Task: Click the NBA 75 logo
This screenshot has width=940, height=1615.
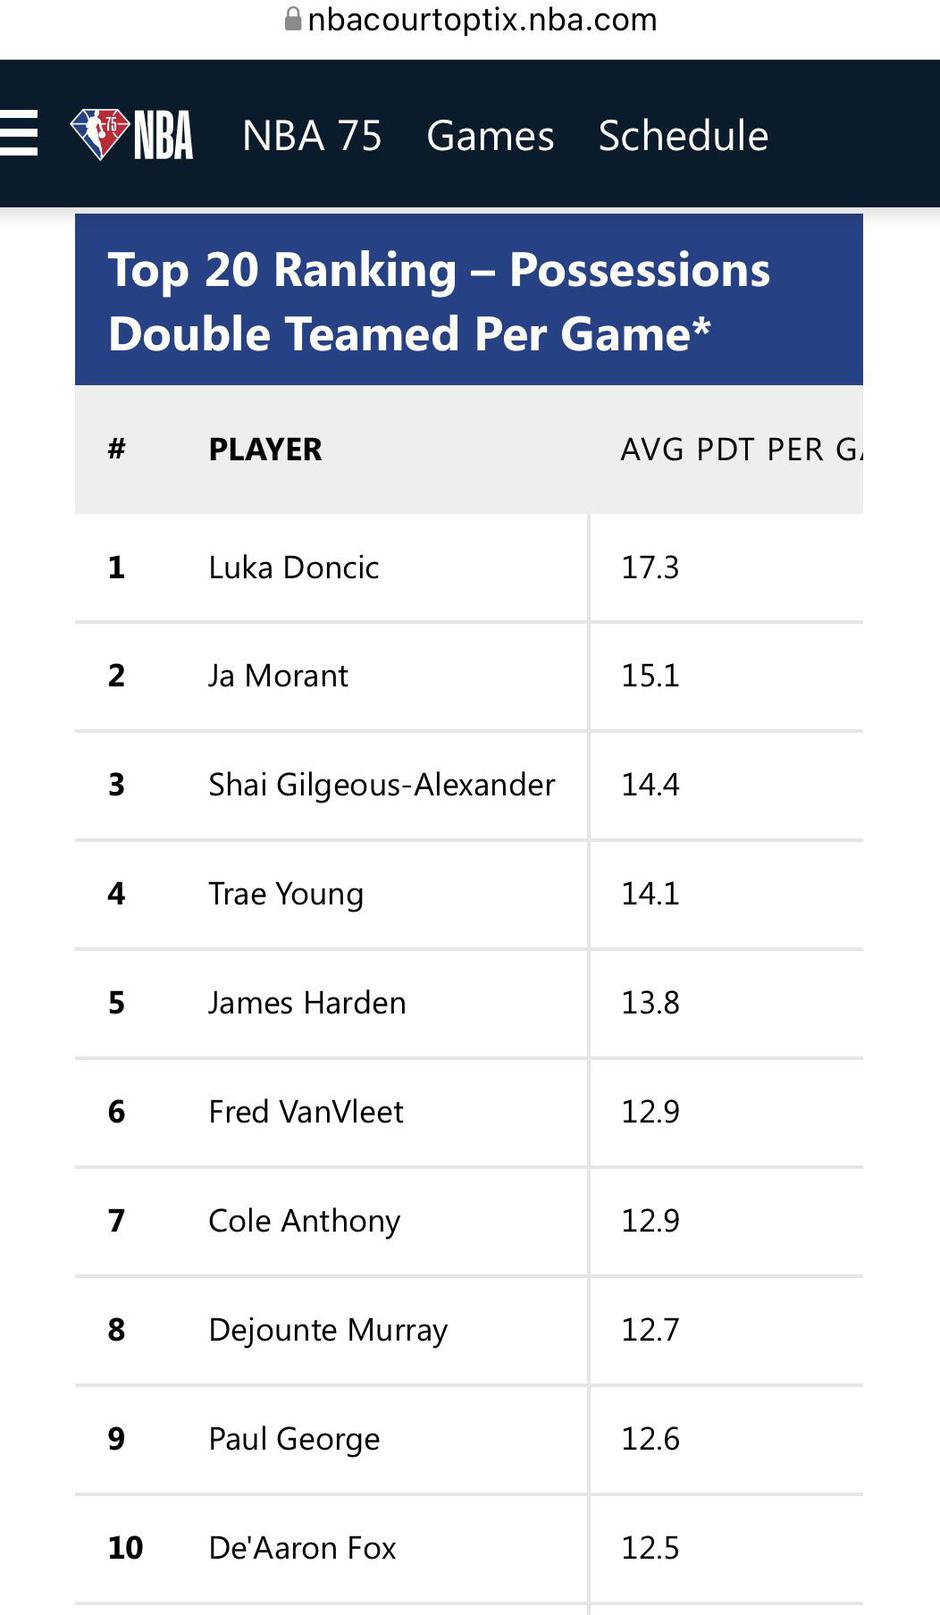Action: coord(131,135)
